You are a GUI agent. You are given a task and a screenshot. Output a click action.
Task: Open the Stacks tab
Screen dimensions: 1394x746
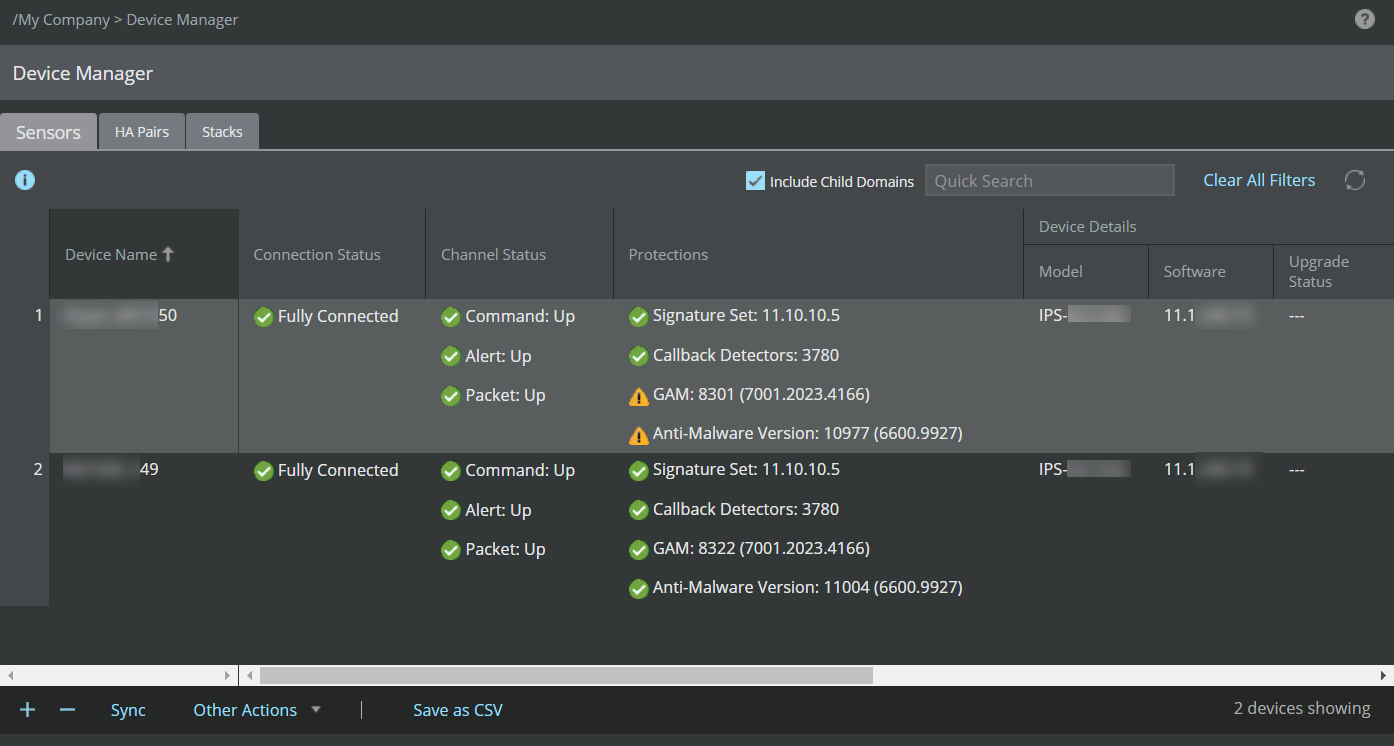[222, 132]
